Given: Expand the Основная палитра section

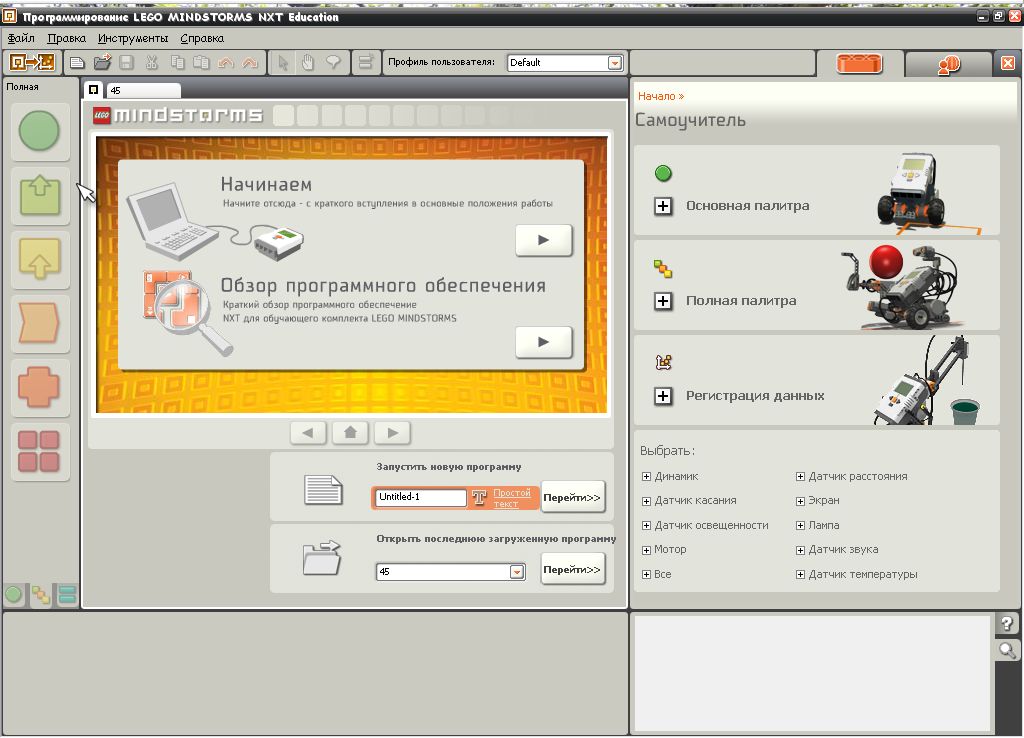Looking at the screenshot, I should pyautogui.click(x=663, y=206).
